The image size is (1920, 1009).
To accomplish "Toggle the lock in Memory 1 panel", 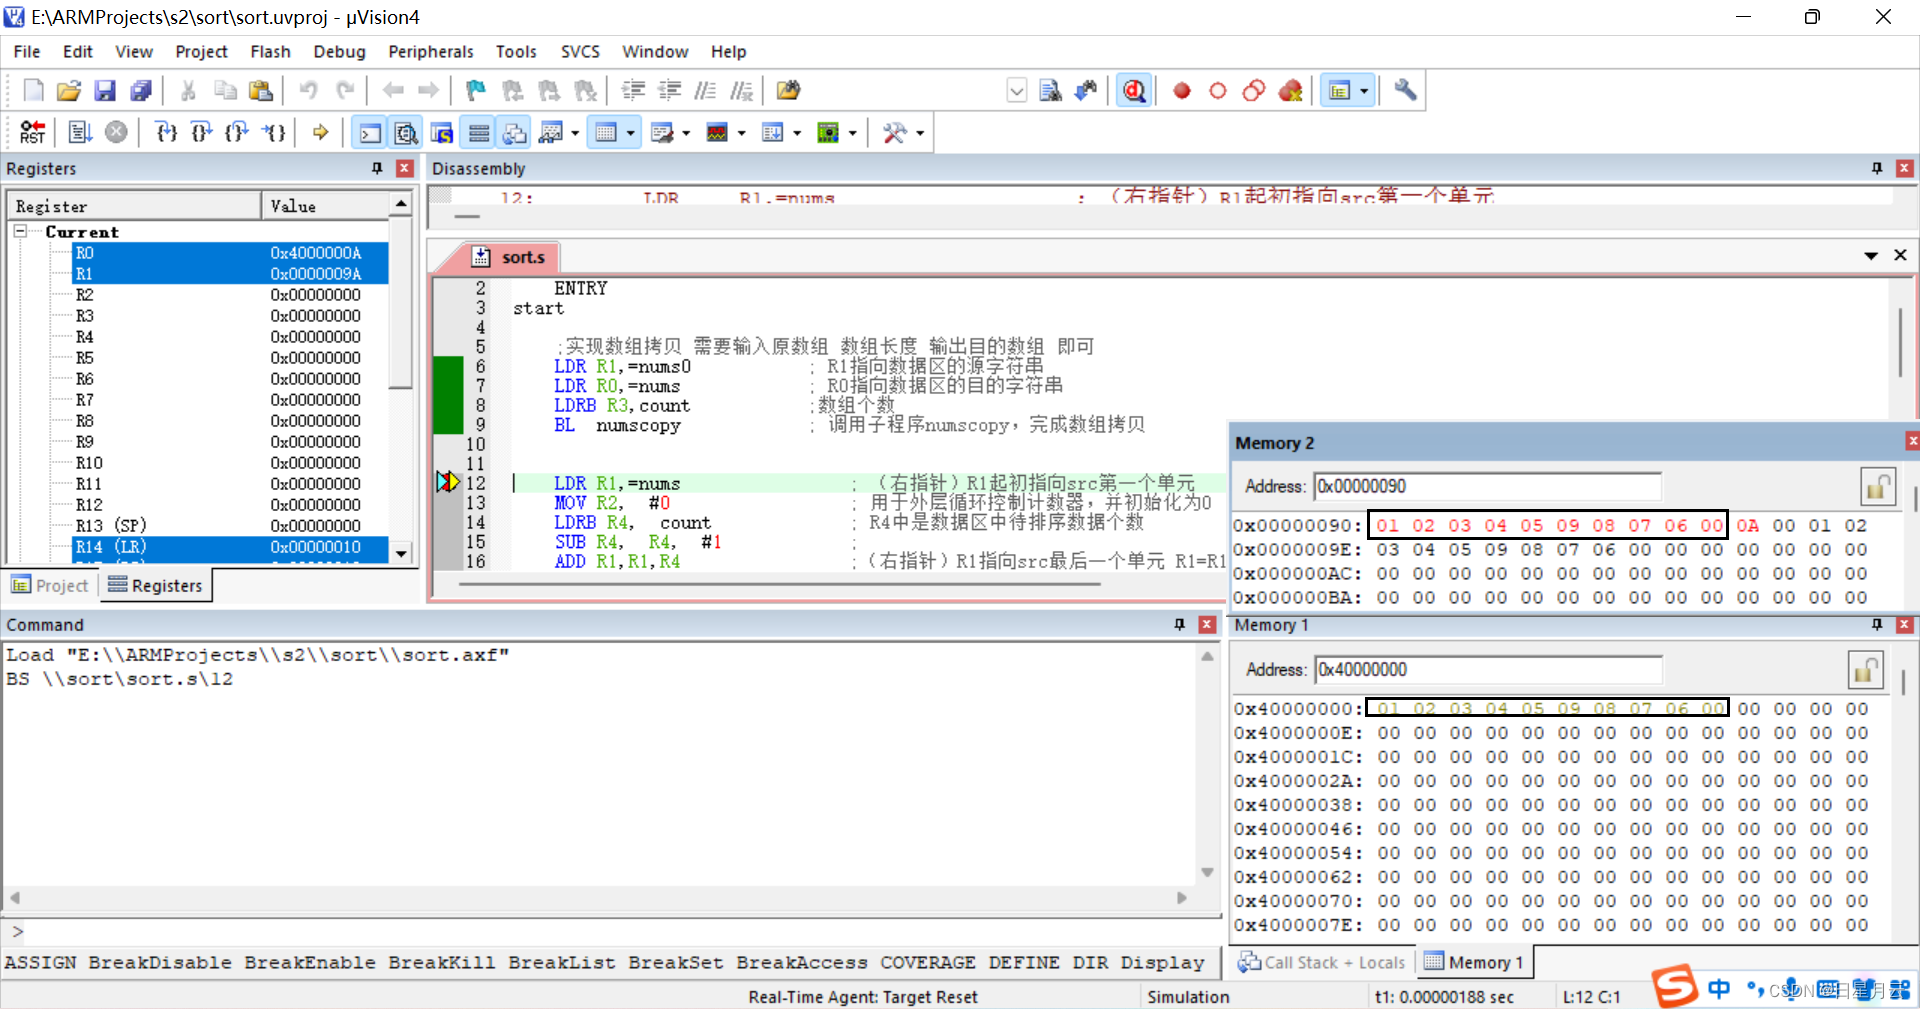I will click(x=1865, y=670).
